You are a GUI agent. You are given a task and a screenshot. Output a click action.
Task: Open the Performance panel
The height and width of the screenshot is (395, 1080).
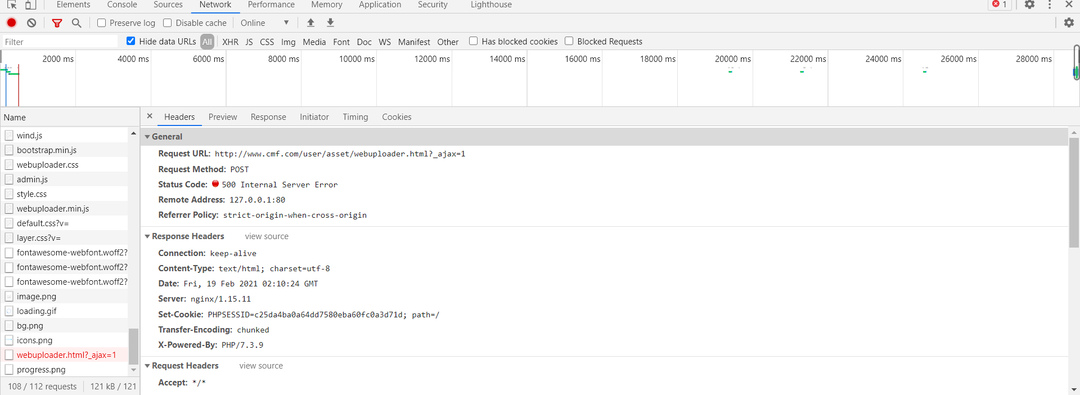271,5
